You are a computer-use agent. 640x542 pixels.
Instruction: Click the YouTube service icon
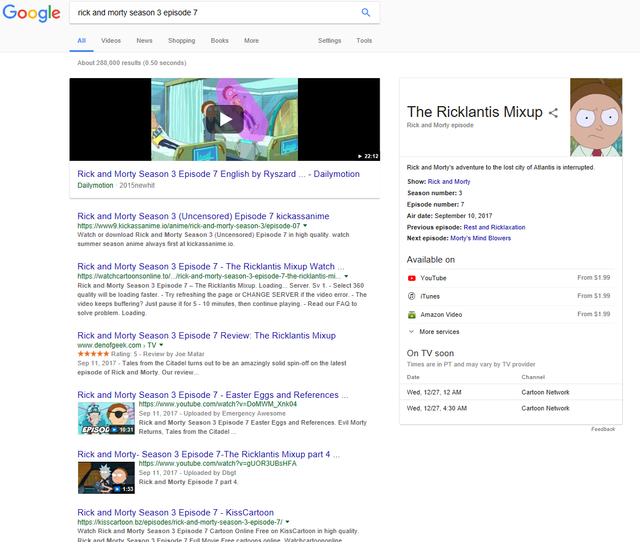click(411, 278)
